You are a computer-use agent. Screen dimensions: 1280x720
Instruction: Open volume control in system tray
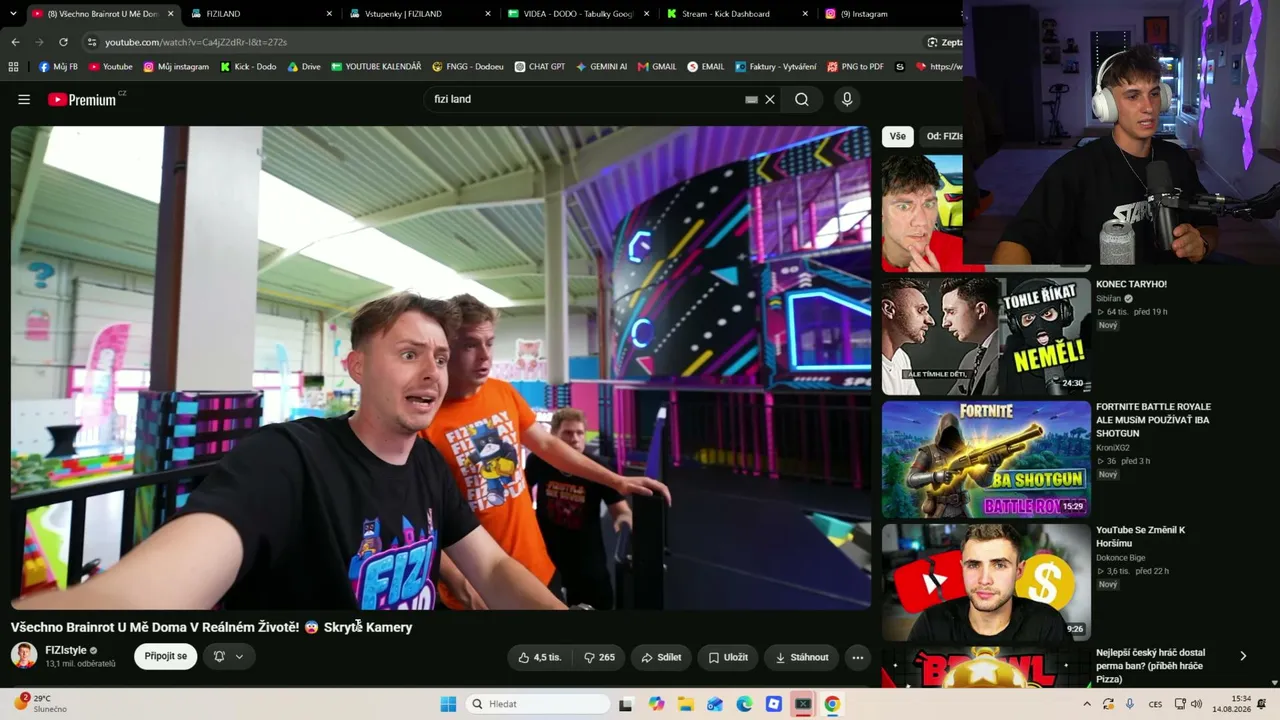1196,704
